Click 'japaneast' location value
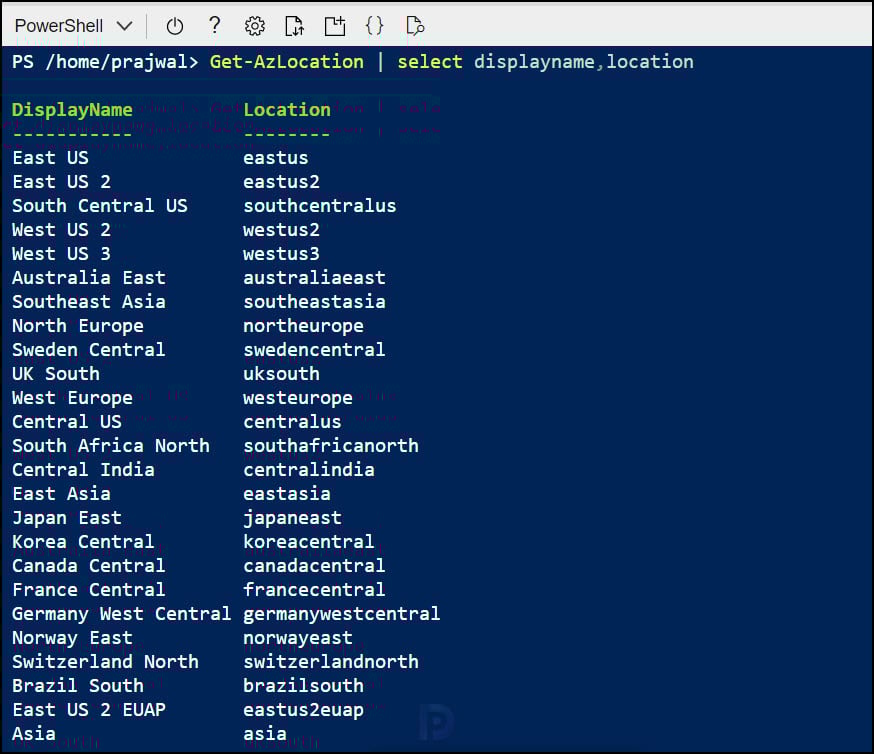The width and height of the screenshot is (874, 754). 292,518
